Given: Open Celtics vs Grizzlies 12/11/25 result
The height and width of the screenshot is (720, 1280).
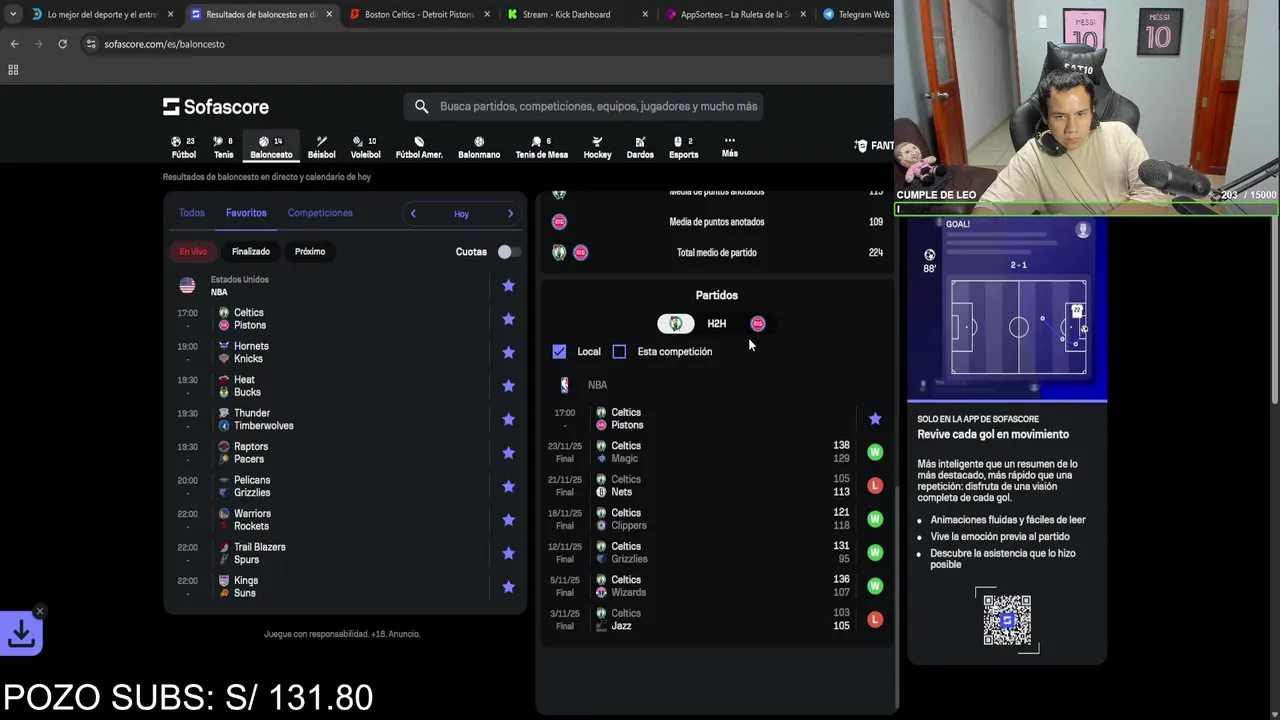Looking at the screenshot, I should pos(717,553).
